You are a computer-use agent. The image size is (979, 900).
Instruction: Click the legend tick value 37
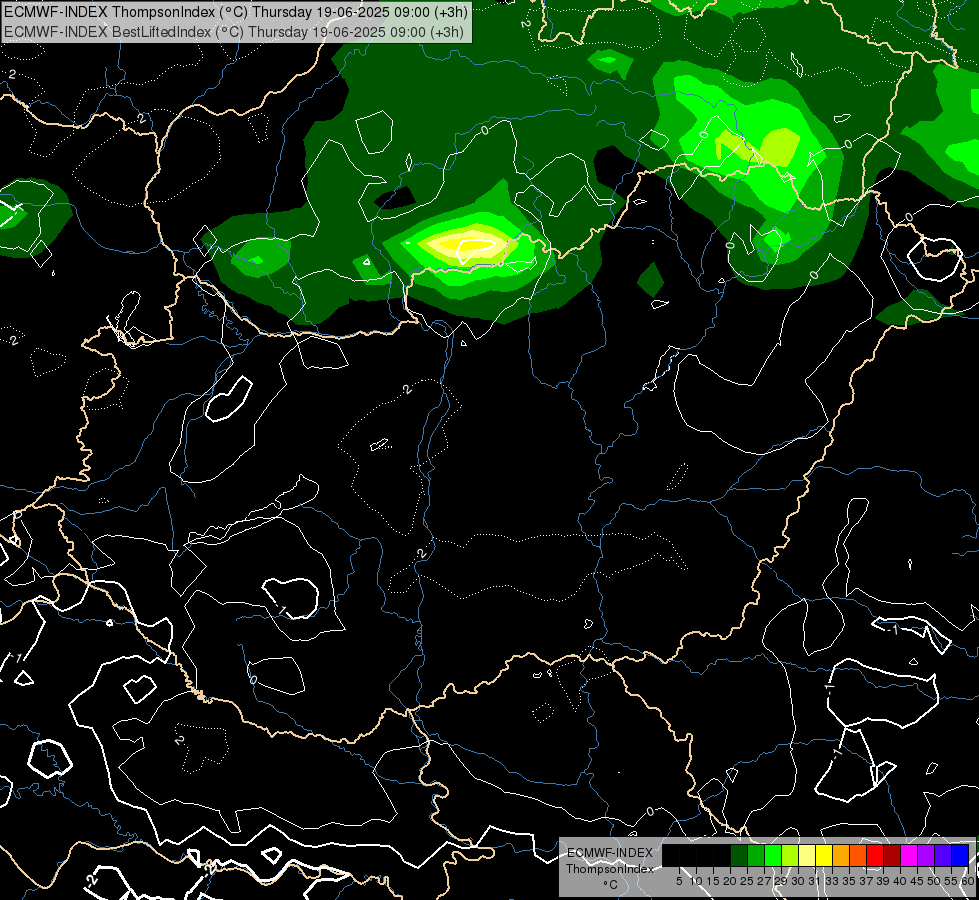coord(866,881)
